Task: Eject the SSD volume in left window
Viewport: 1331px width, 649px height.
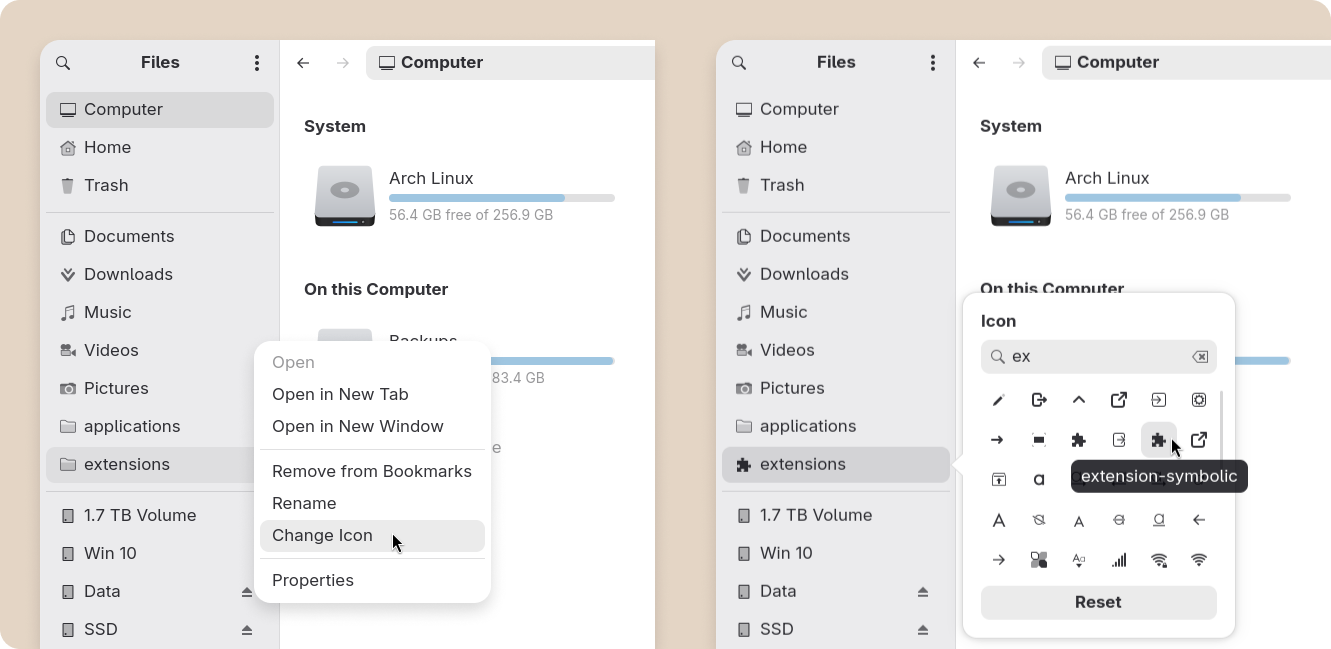Action: (x=247, y=630)
